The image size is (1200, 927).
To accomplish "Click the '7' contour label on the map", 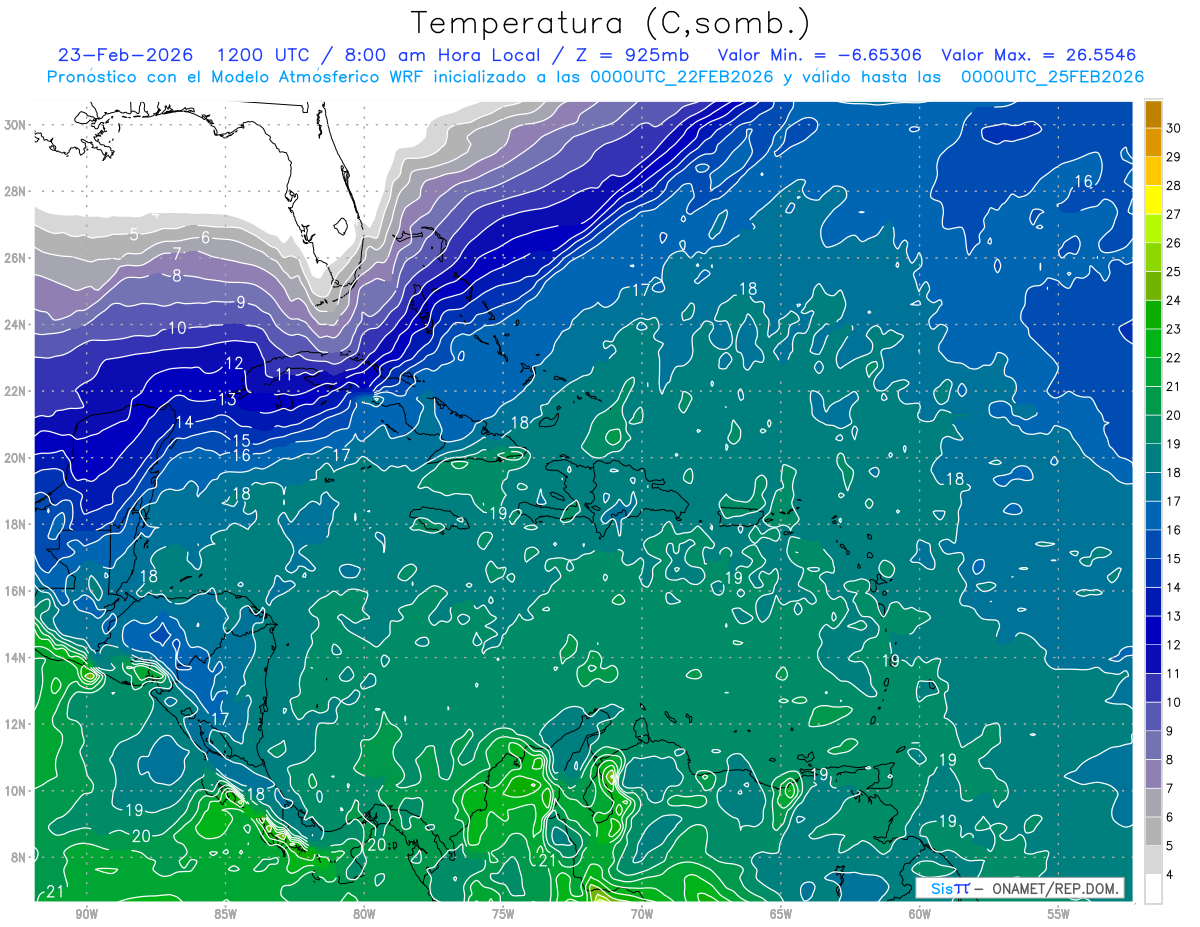I will click(x=177, y=255).
